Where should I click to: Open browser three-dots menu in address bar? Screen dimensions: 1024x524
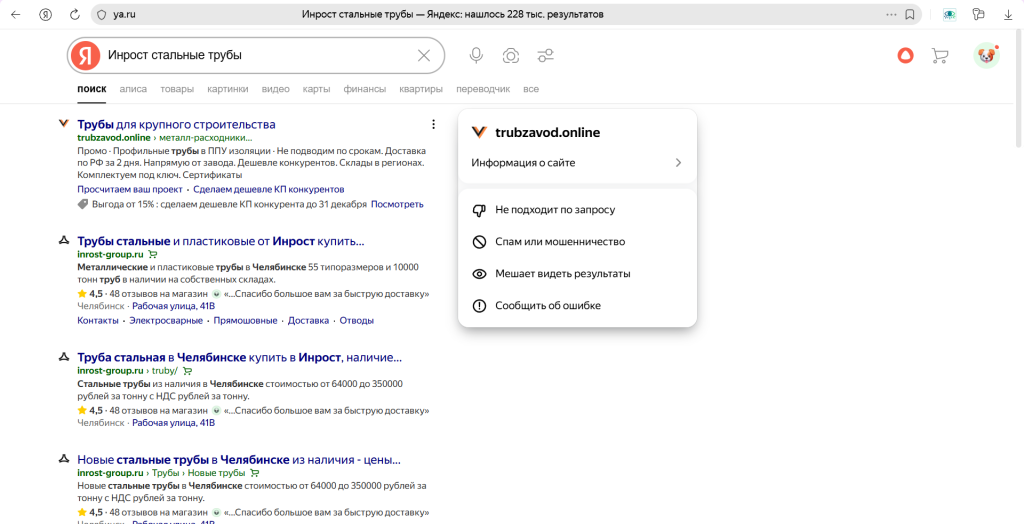891,15
